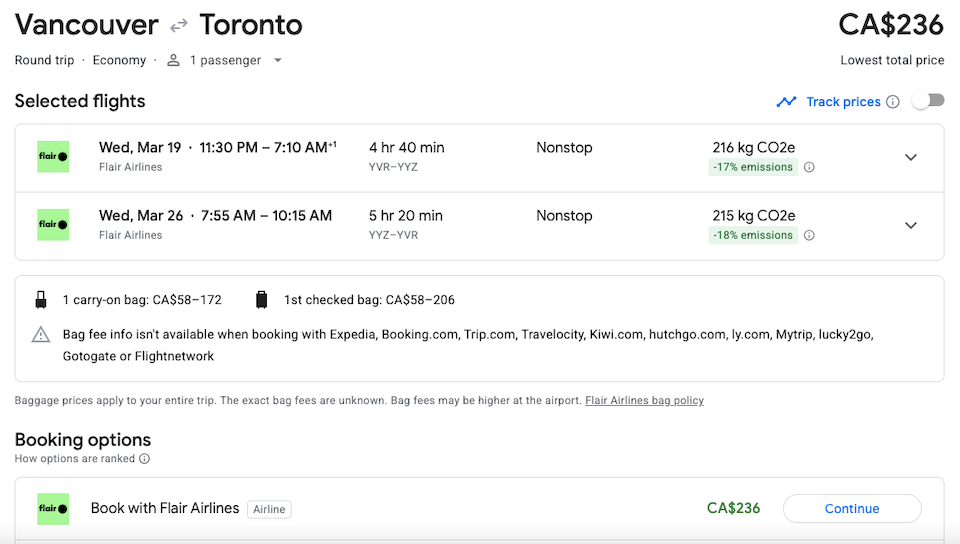Click the Track prices info icon
The image size is (960, 544).
[x=893, y=102]
